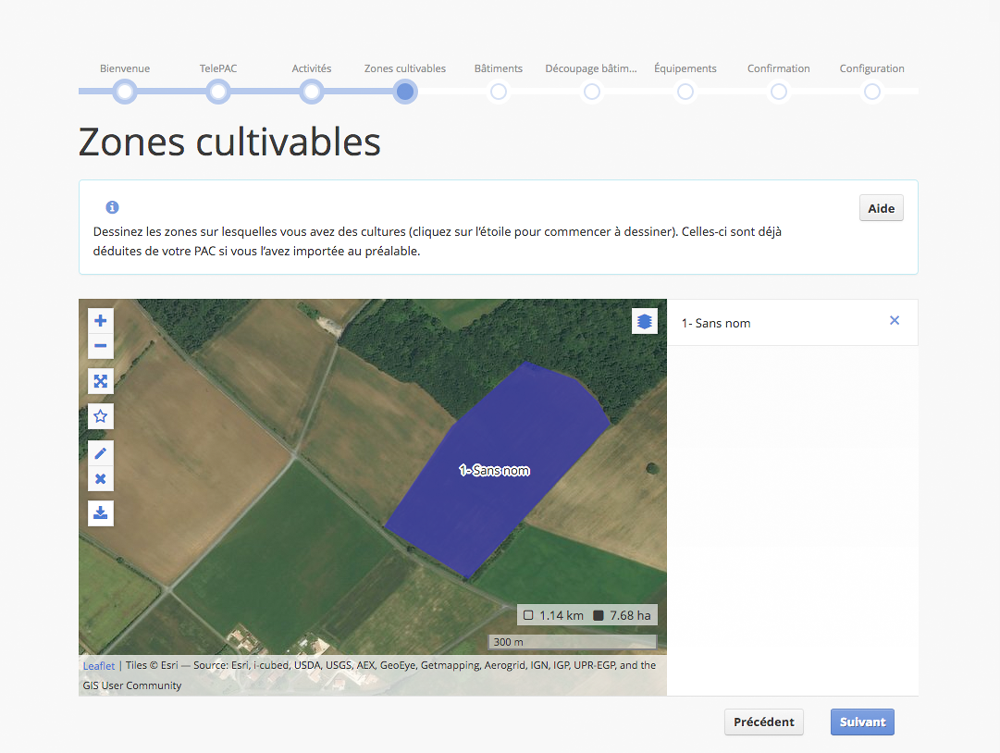
Task: Click the 300 m scale bar
Action: (572, 641)
